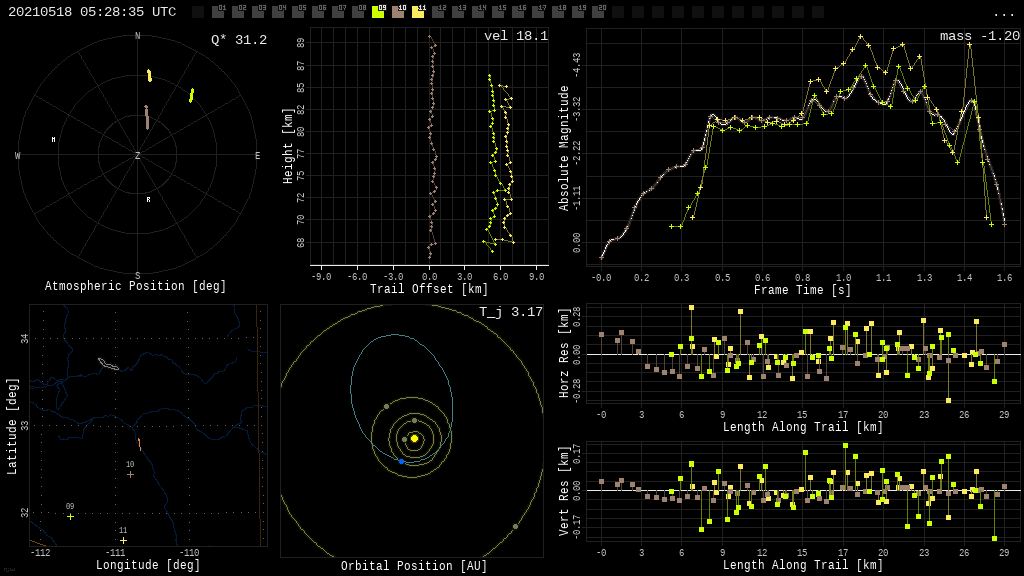Click station 10 cross marker on map
This screenshot has height=576, width=1024.
coord(130,474)
